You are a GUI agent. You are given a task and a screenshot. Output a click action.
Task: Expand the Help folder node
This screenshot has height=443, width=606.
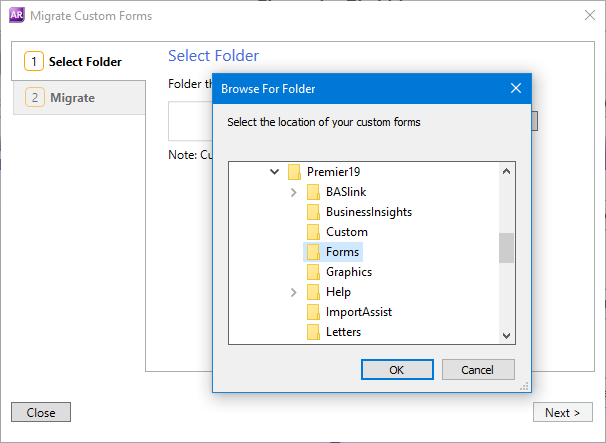(293, 292)
